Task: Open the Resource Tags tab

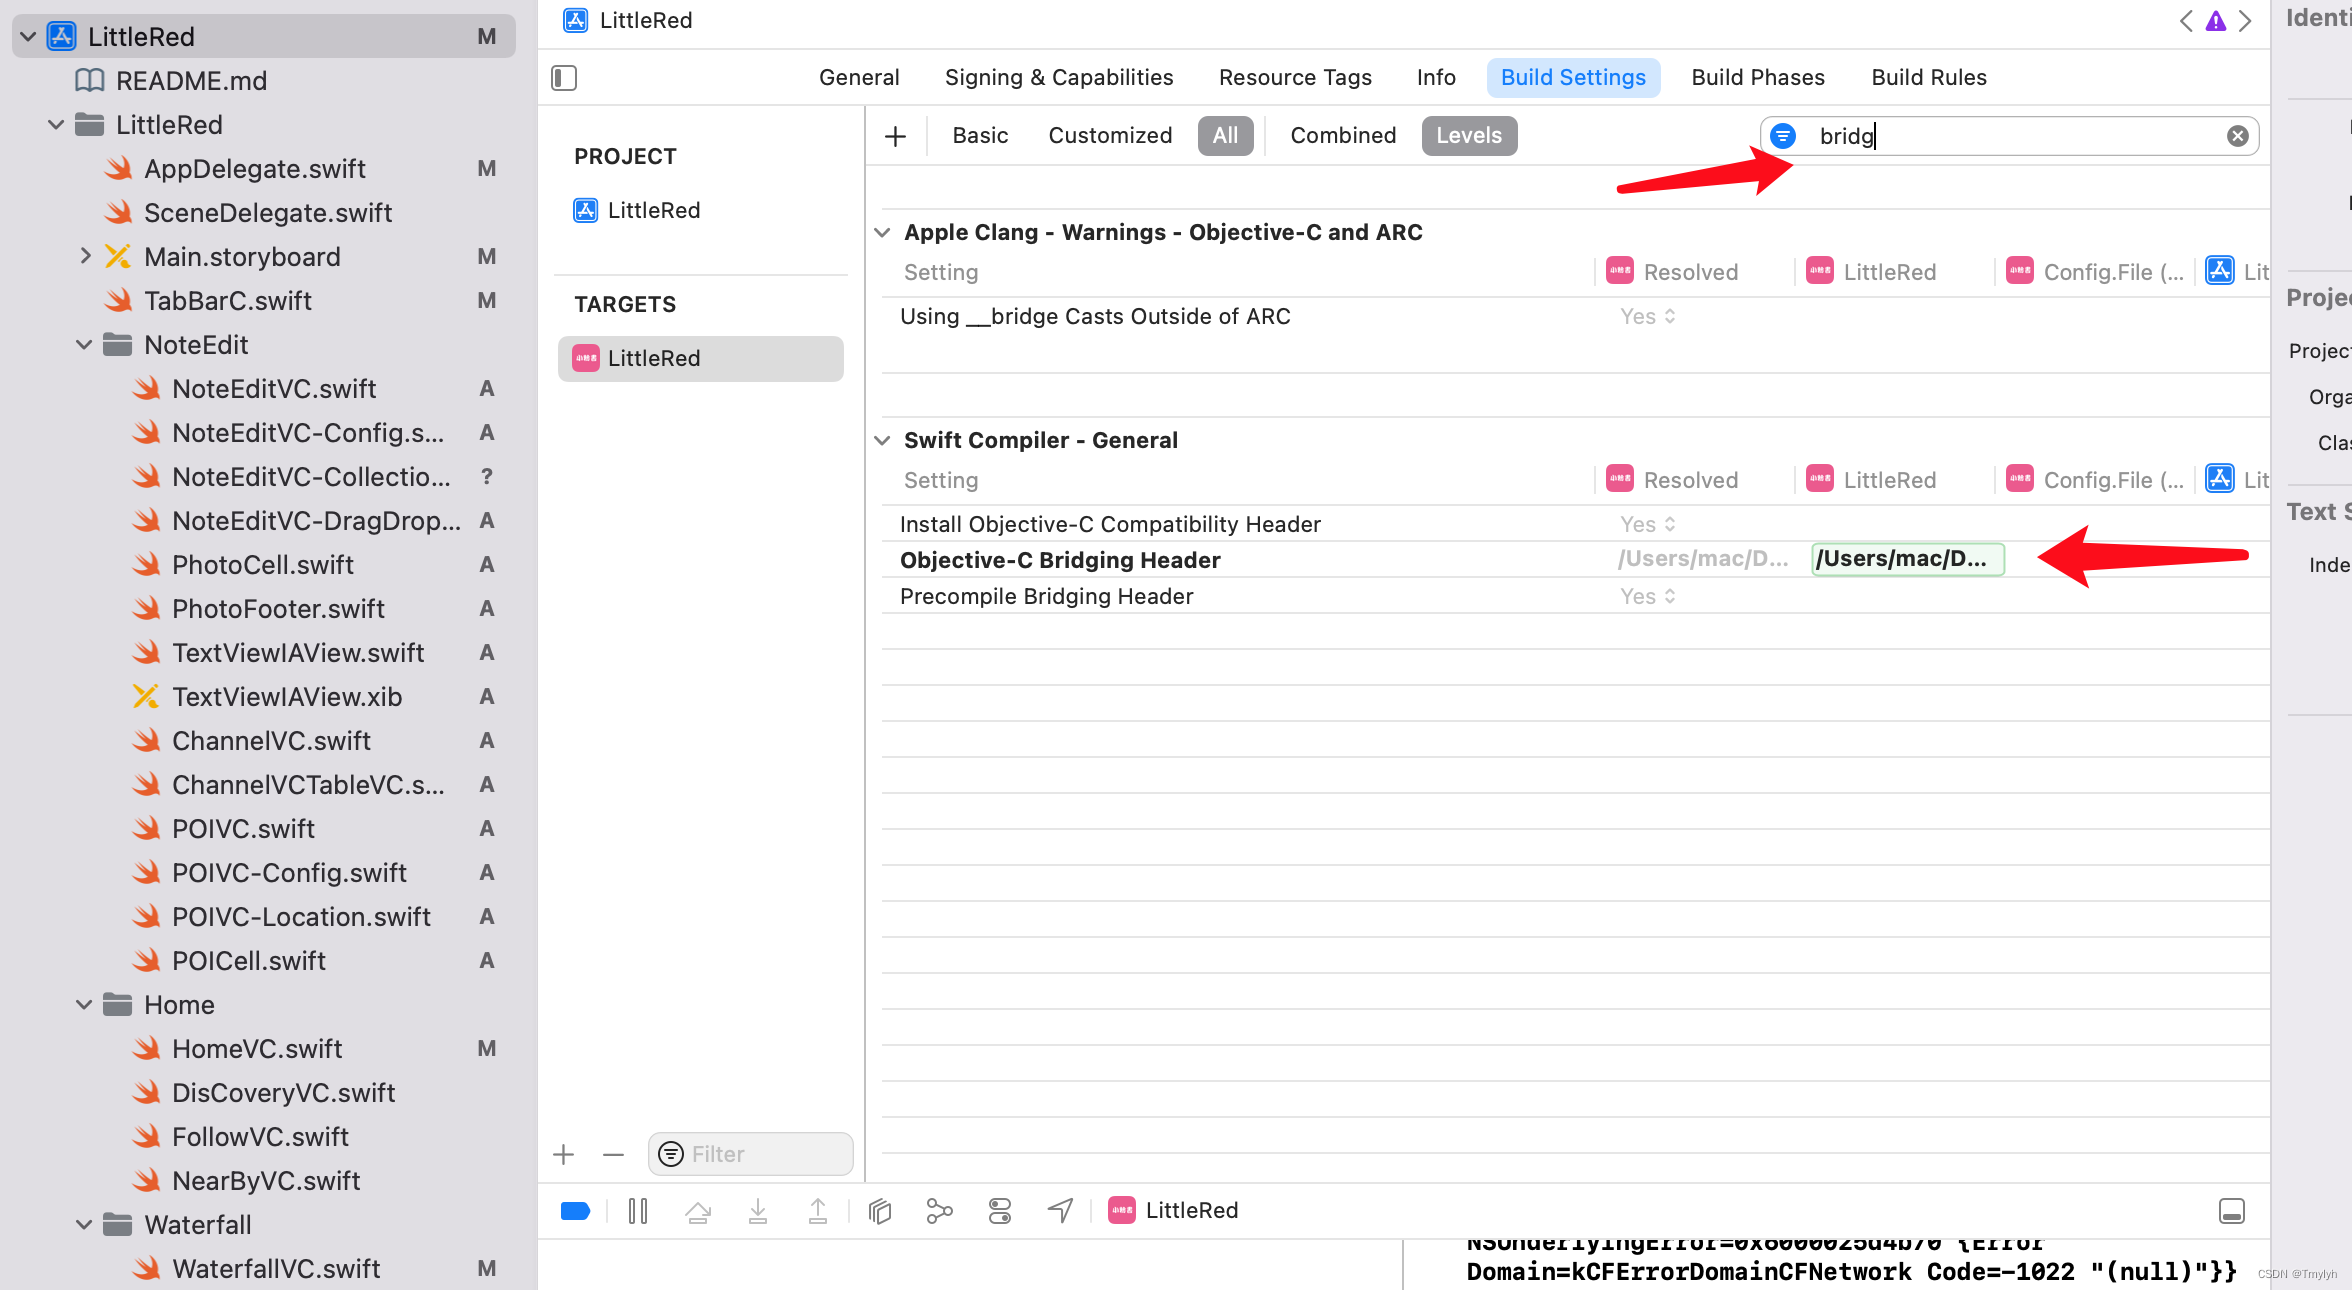Action: click(x=1295, y=78)
